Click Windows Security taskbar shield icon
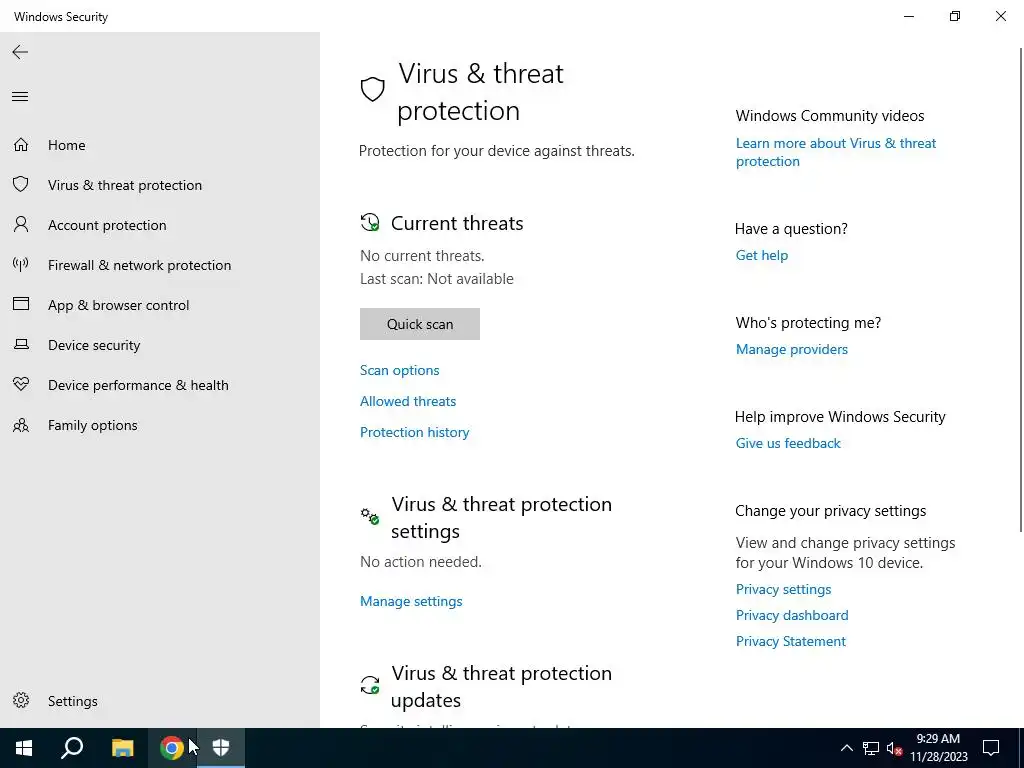The image size is (1024, 768). pos(221,748)
